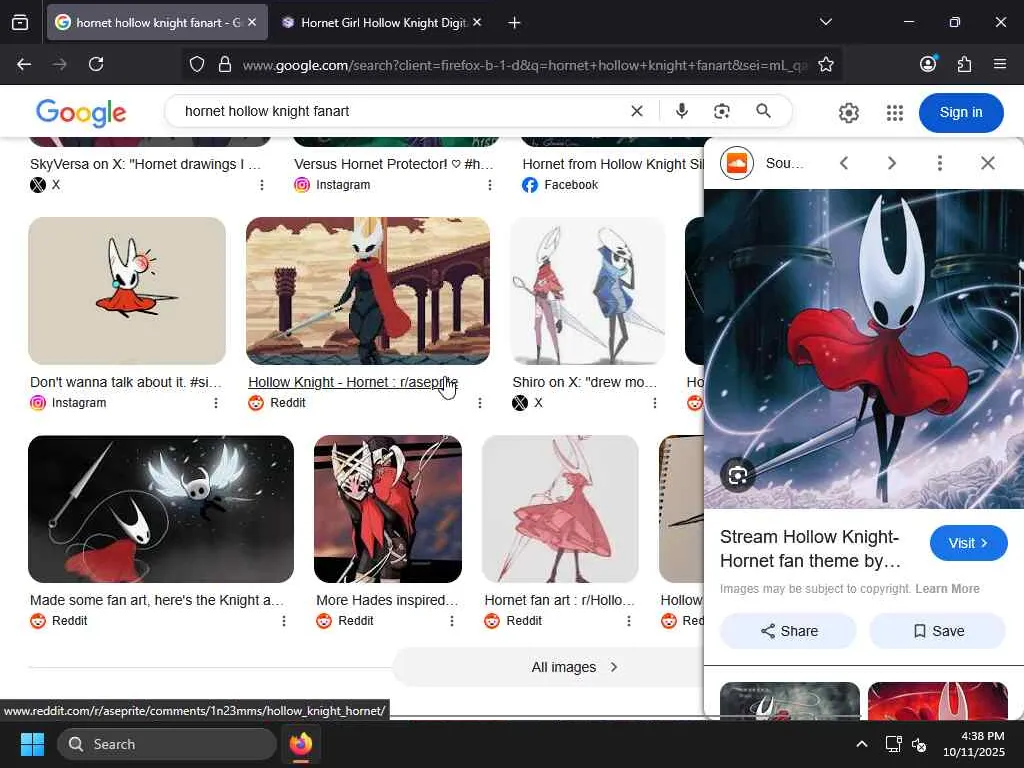Close the hornet hollow knight fanart tab
1024x768 pixels.
[x=252, y=22]
